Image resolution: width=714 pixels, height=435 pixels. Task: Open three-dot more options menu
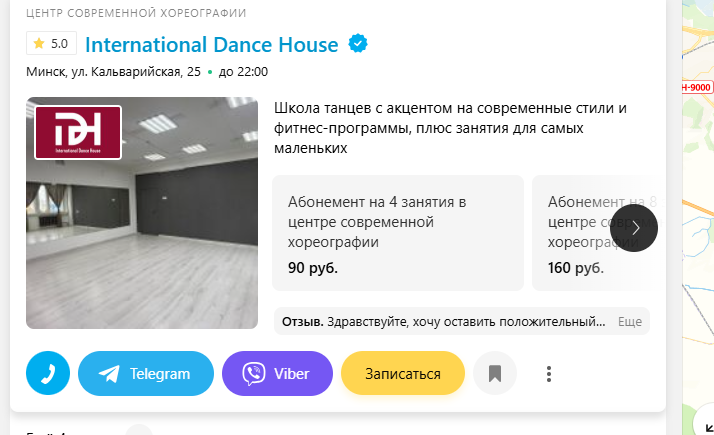(549, 374)
